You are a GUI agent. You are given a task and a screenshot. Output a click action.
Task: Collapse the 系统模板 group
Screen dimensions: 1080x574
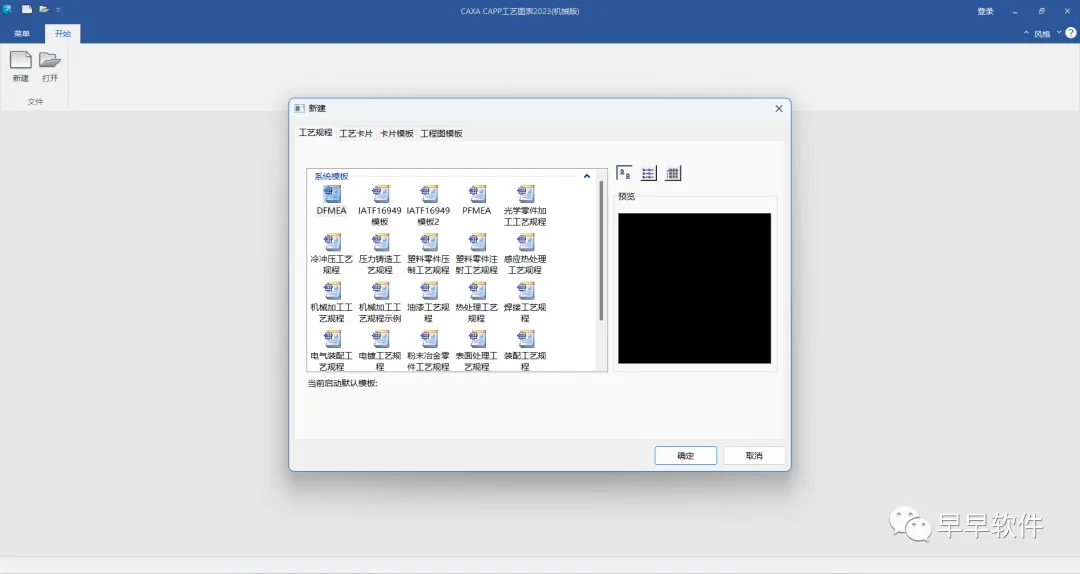tap(587, 176)
